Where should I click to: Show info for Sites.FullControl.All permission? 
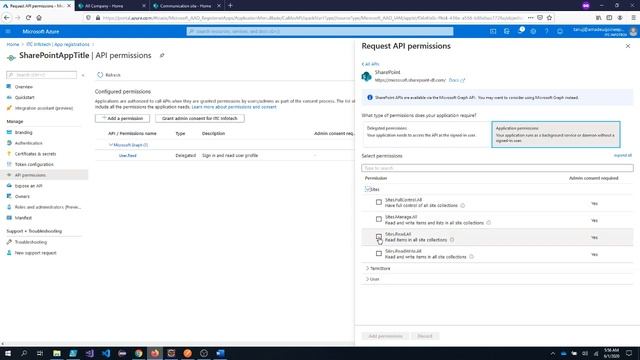pyautogui.click(x=462, y=206)
